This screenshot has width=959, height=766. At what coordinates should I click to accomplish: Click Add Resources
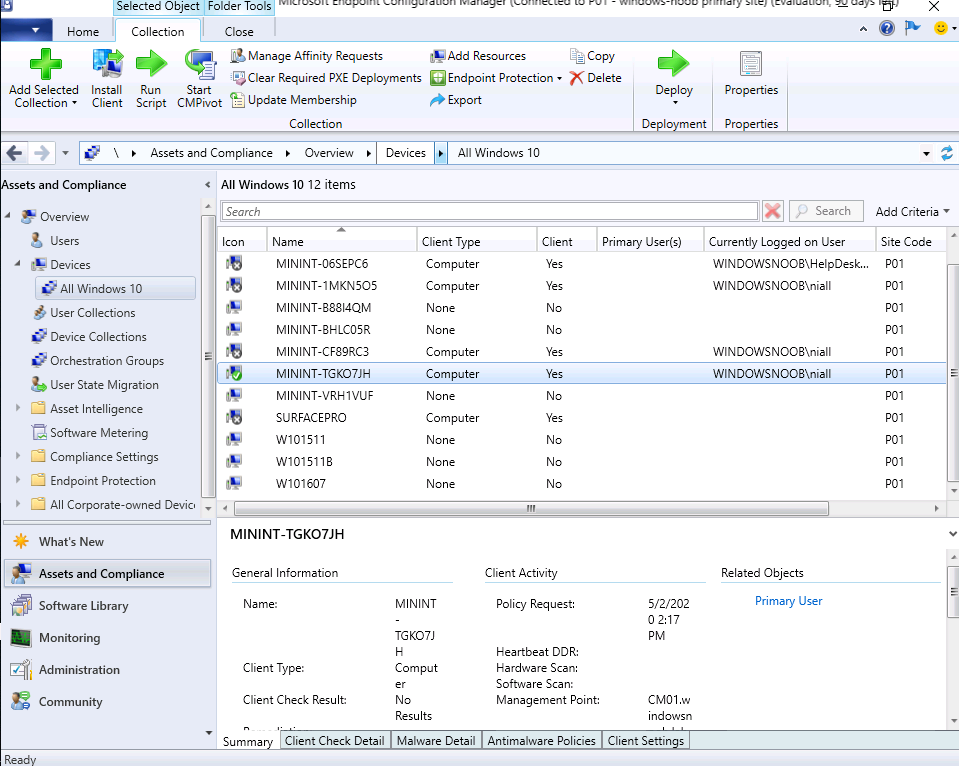pos(478,56)
